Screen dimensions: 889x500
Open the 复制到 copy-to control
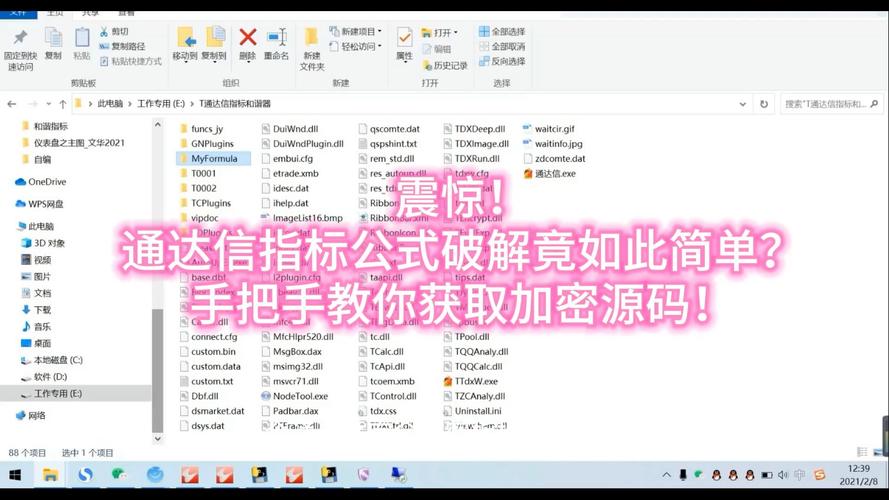(214, 44)
